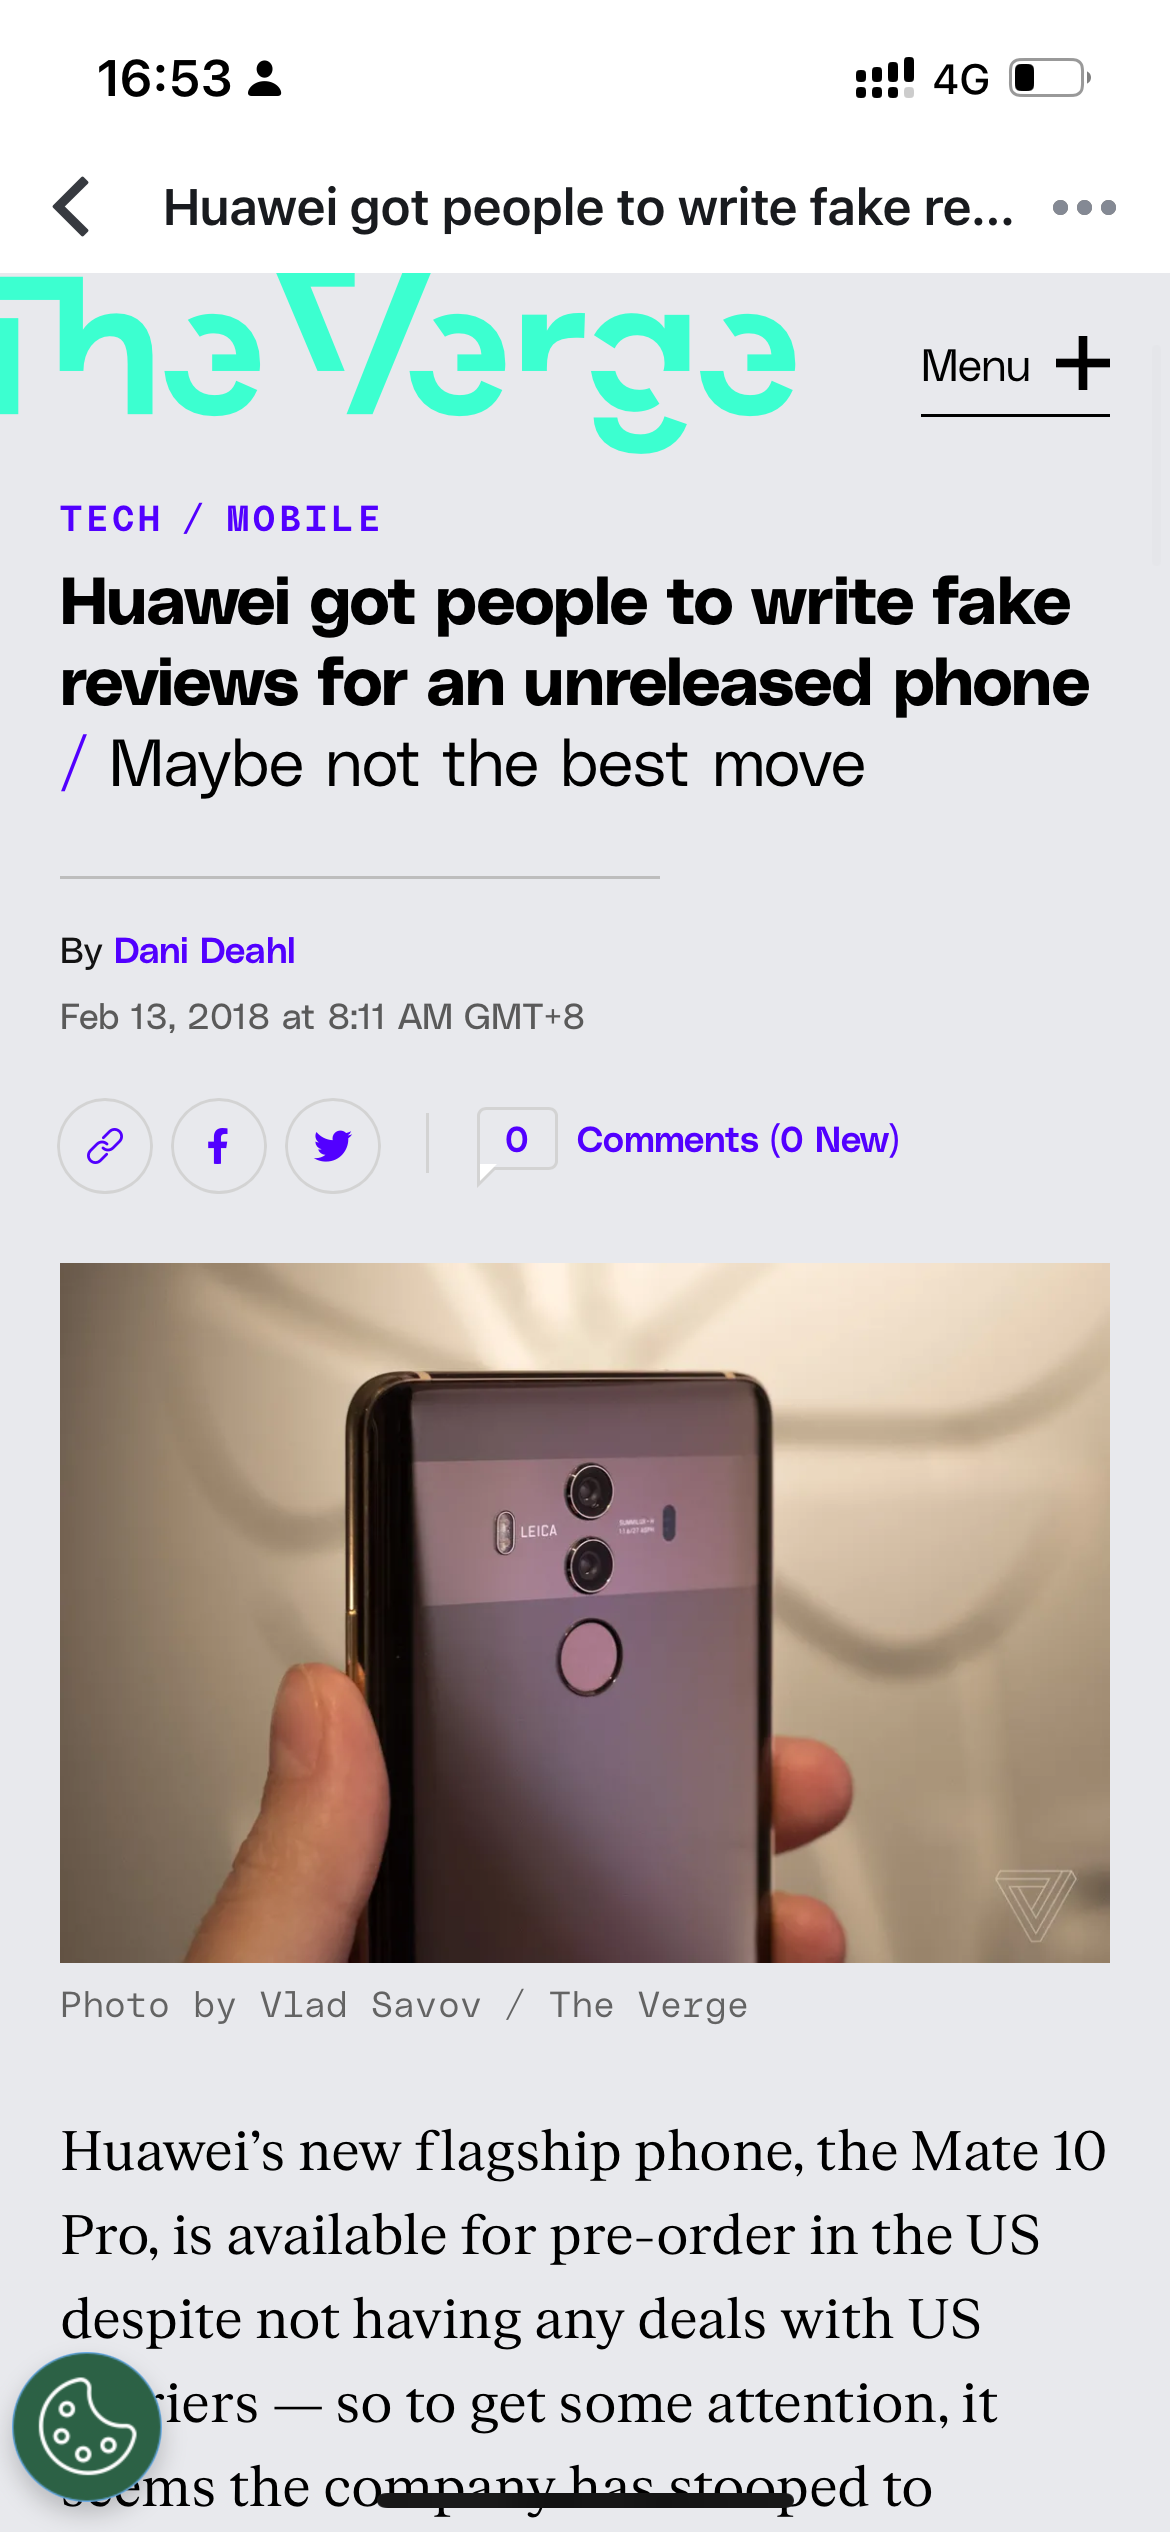Tap the battery indicator in status bar
Image resolution: width=1170 pixels, height=2532 pixels.
pos(1050,78)
